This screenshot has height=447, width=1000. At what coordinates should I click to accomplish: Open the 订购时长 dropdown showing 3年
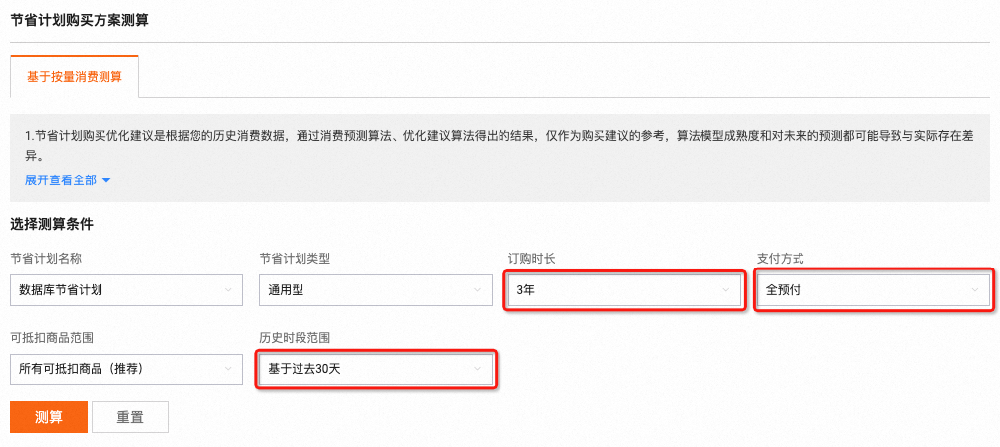(612, 290)
